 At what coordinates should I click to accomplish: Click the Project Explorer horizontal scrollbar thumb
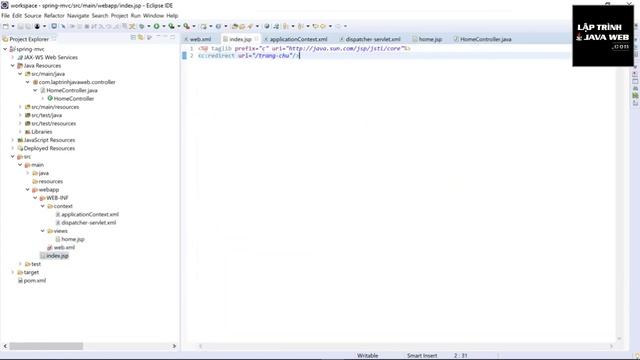(x=46, y=346)
